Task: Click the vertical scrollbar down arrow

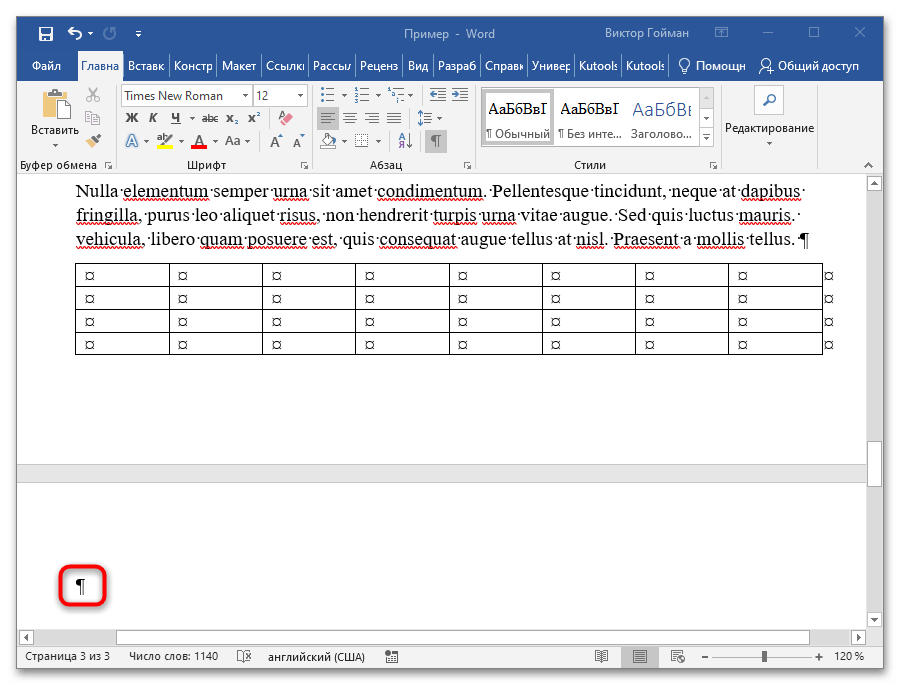Action: click(x=874, y=620)
